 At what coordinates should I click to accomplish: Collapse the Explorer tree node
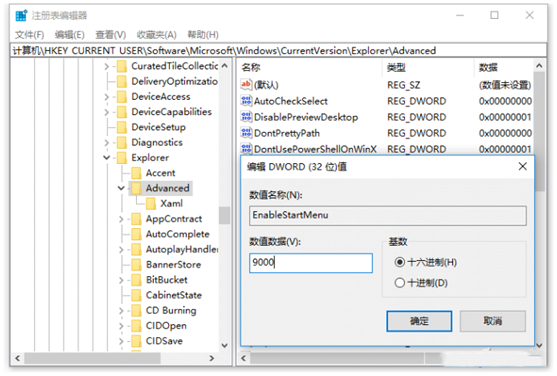pyautogui.click(x=107, y=157)
